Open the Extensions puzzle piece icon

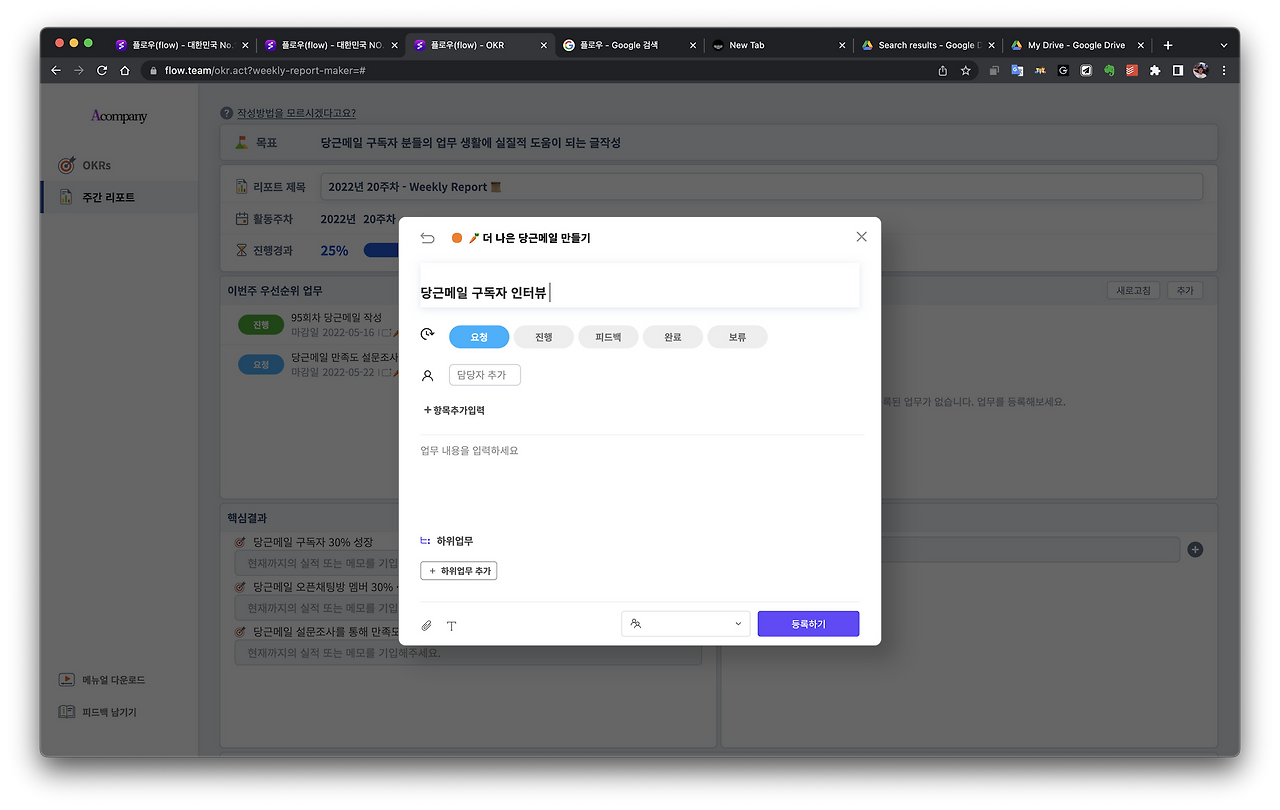pos(1155,70)
